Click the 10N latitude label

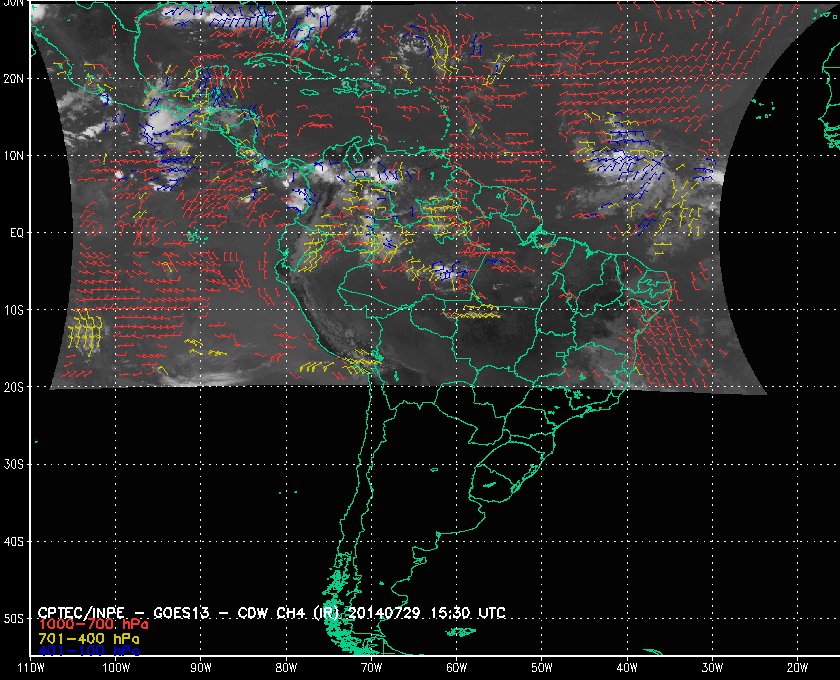14,156
